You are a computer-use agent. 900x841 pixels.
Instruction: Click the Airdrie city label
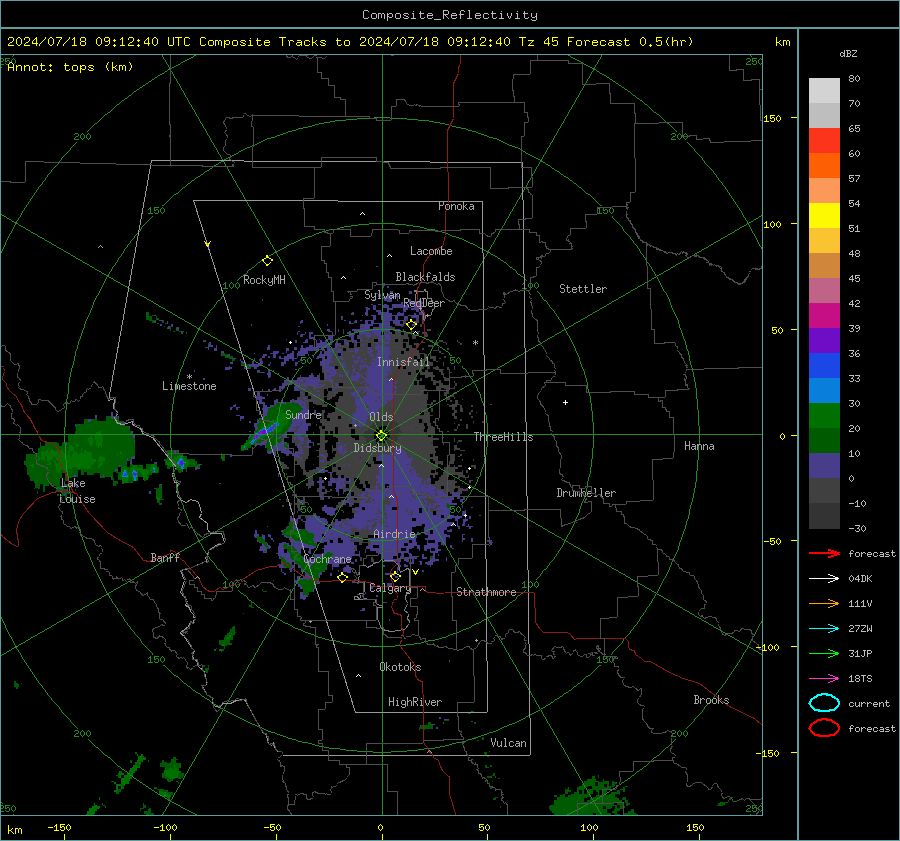394,534
